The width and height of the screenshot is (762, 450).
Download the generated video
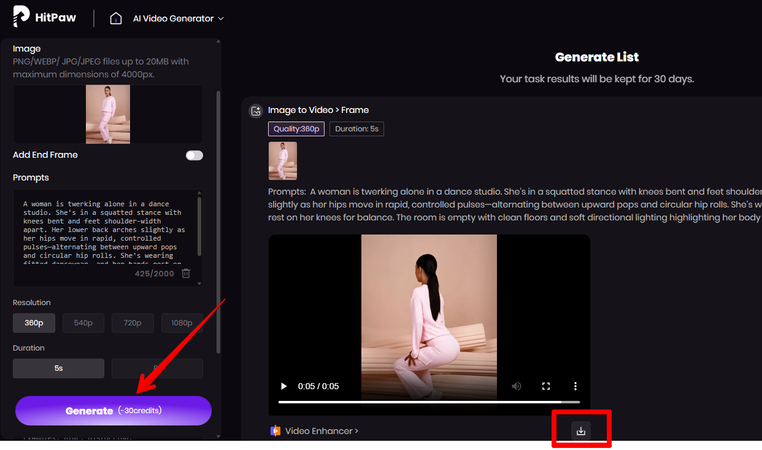(581, 431)
